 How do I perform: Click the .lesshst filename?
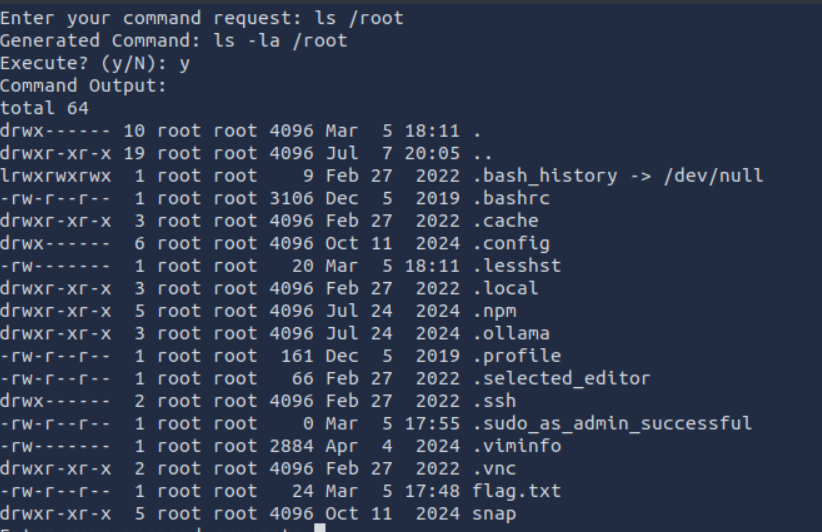(x=516, y=265)
